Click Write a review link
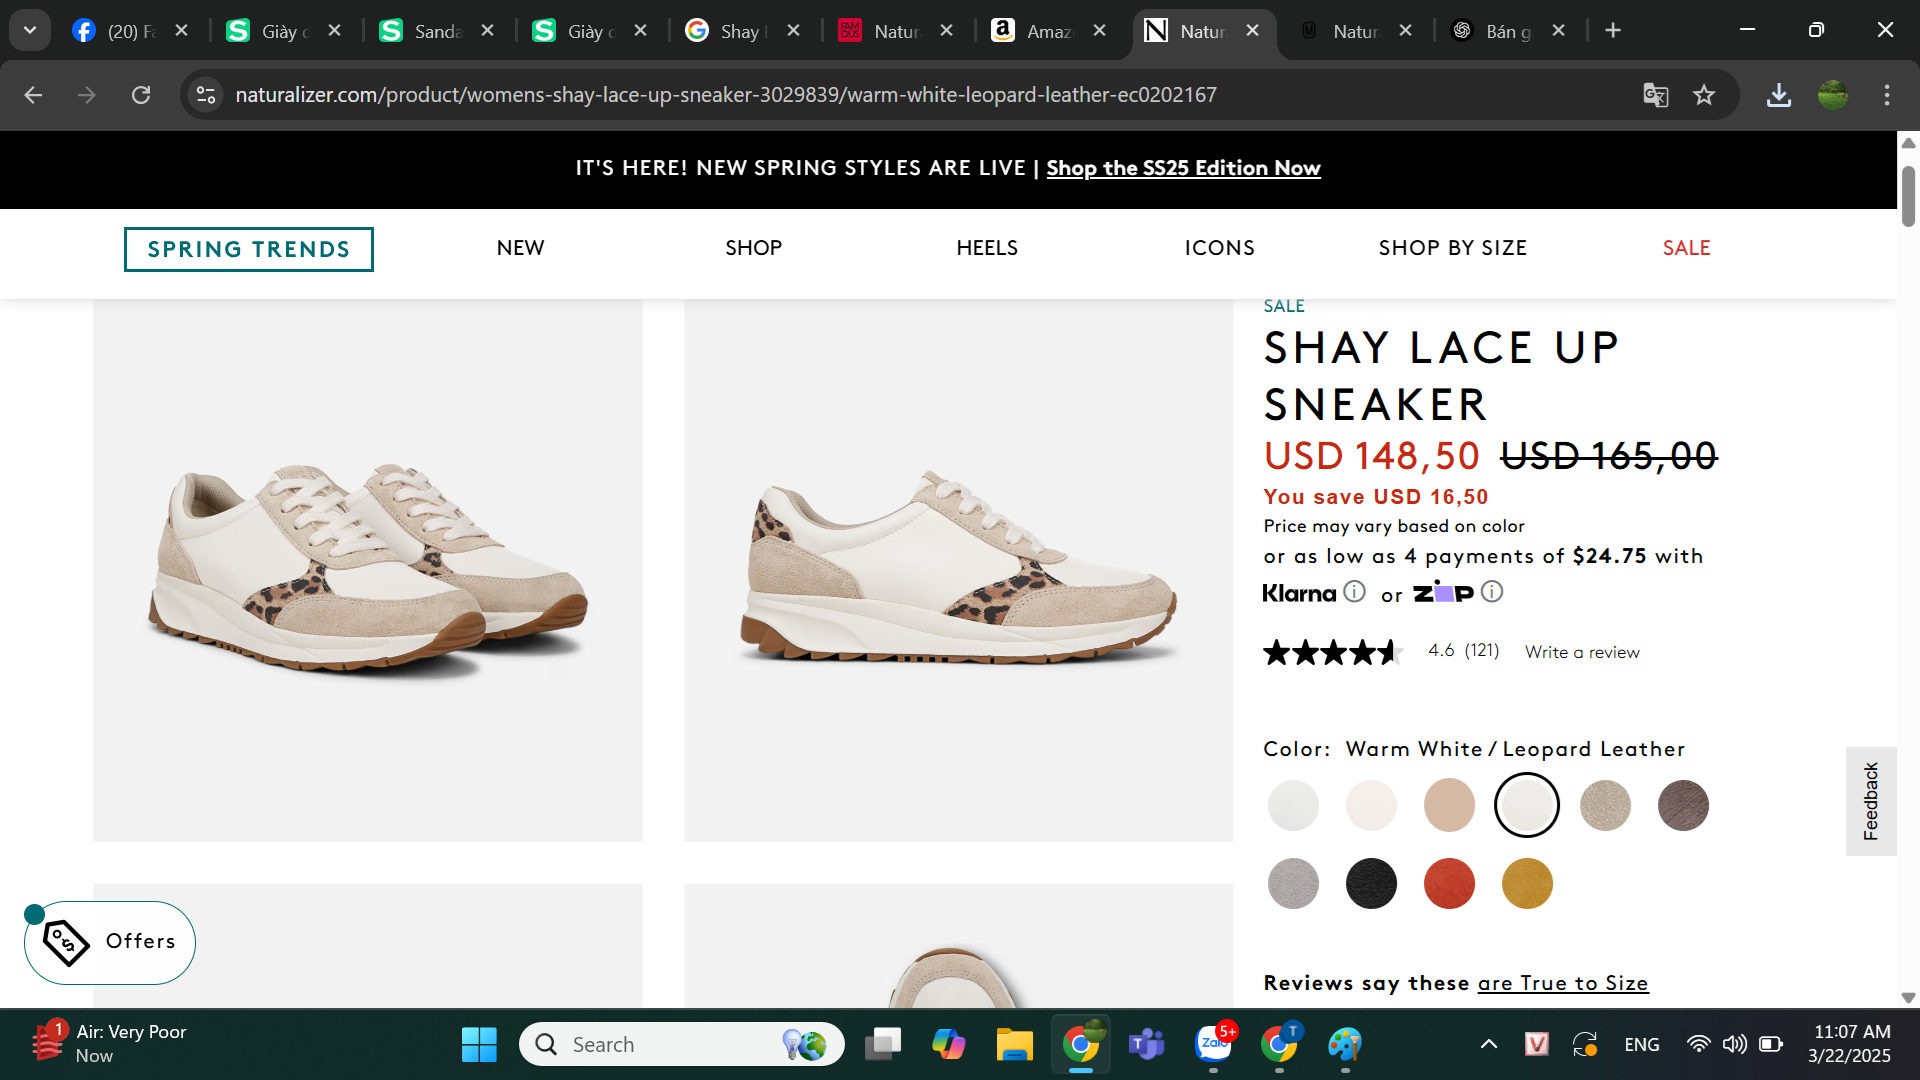Viewport: 1920px width, 1080px height. (1582, 652)
